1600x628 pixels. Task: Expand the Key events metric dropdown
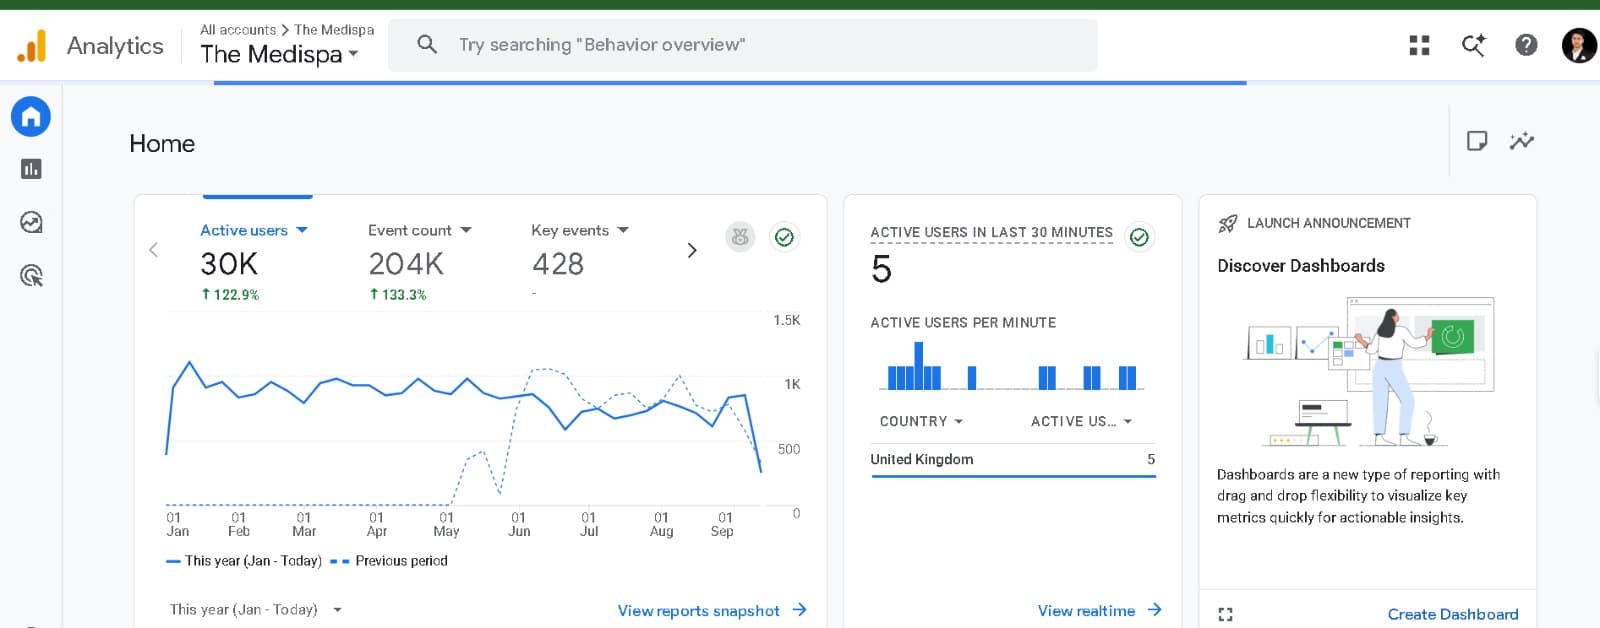[580, 230]
